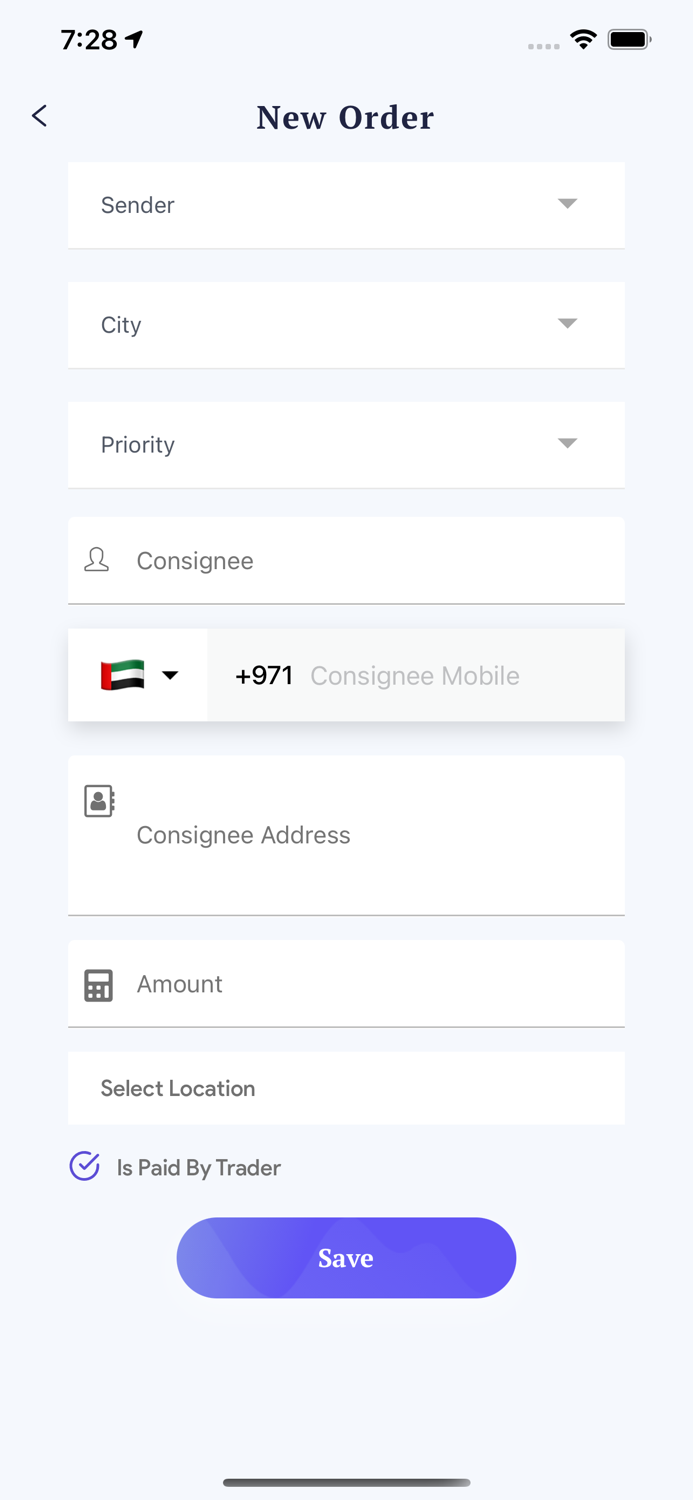This screenshot has width=693, height=1500.
Task: Click the Amount calculator icon
Action: 98,985
